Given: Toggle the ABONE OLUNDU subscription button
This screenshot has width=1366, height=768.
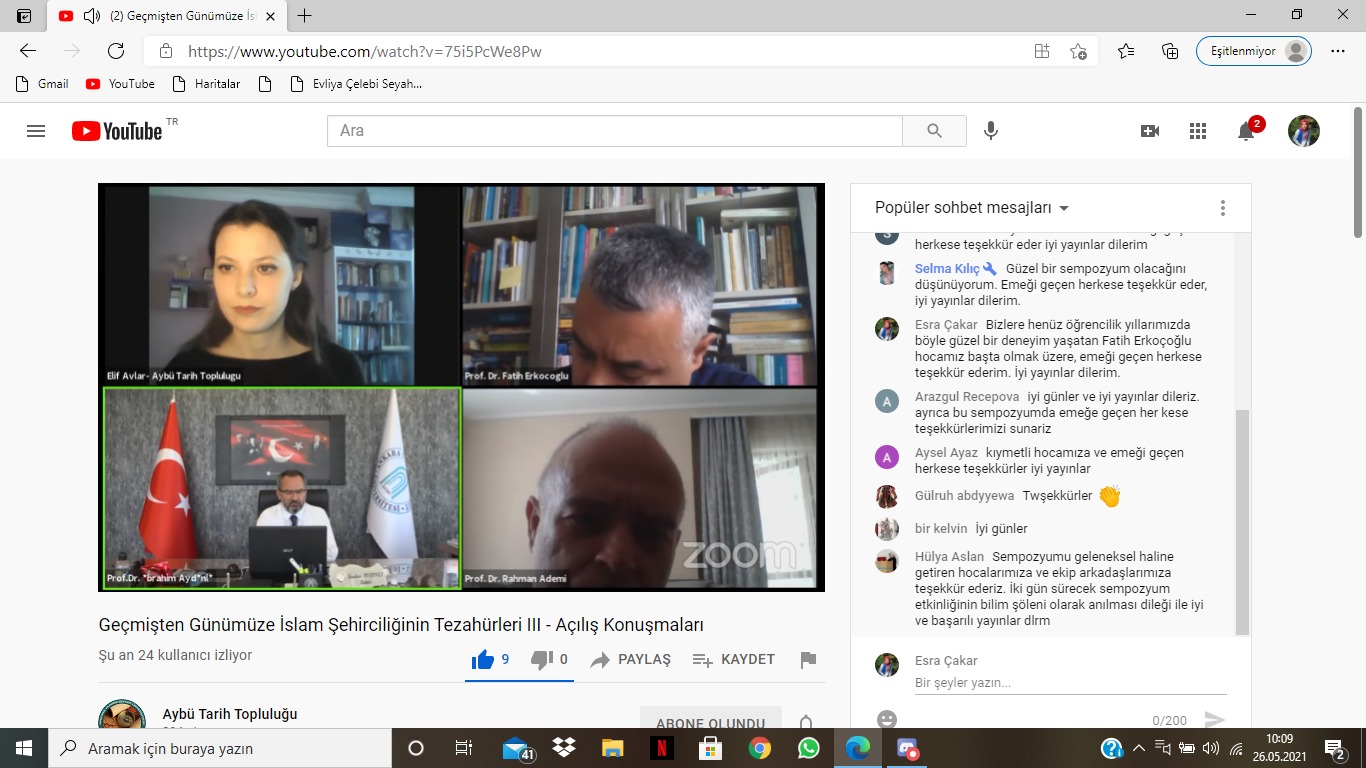Looking at the screenshot, I should coord(710,723).
